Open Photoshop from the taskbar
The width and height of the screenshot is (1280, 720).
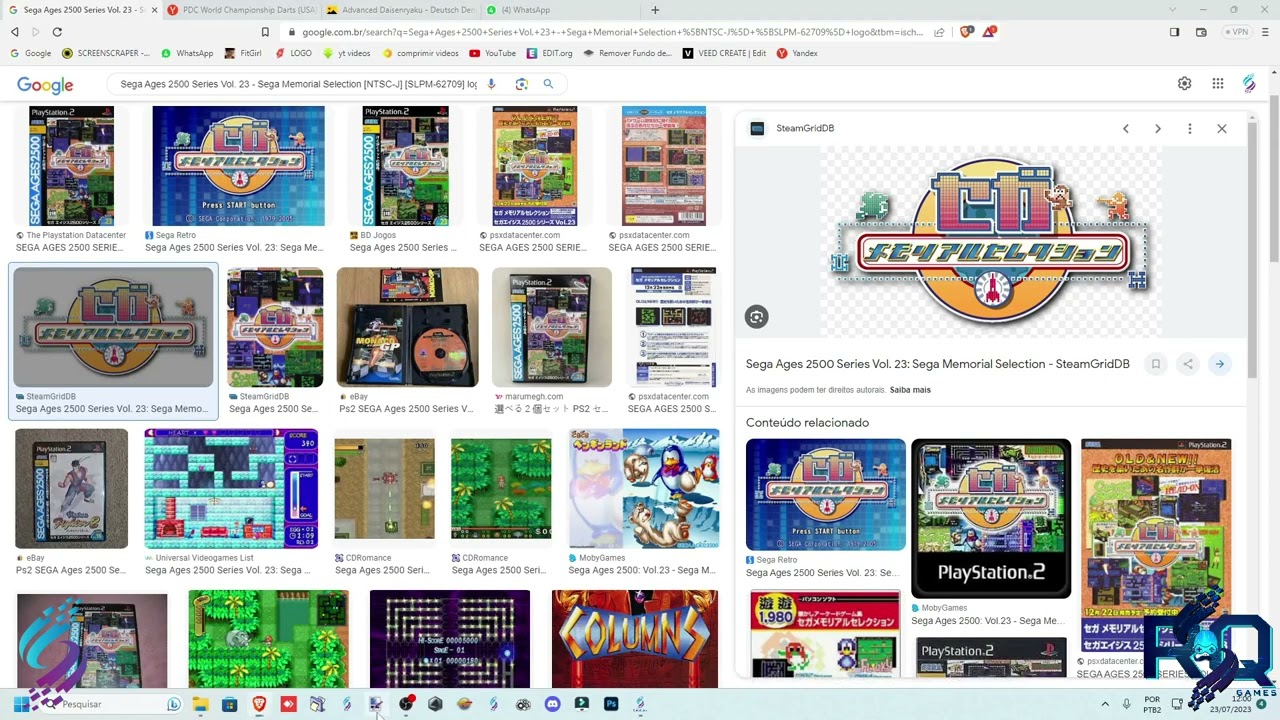click(x=611, y=704)
